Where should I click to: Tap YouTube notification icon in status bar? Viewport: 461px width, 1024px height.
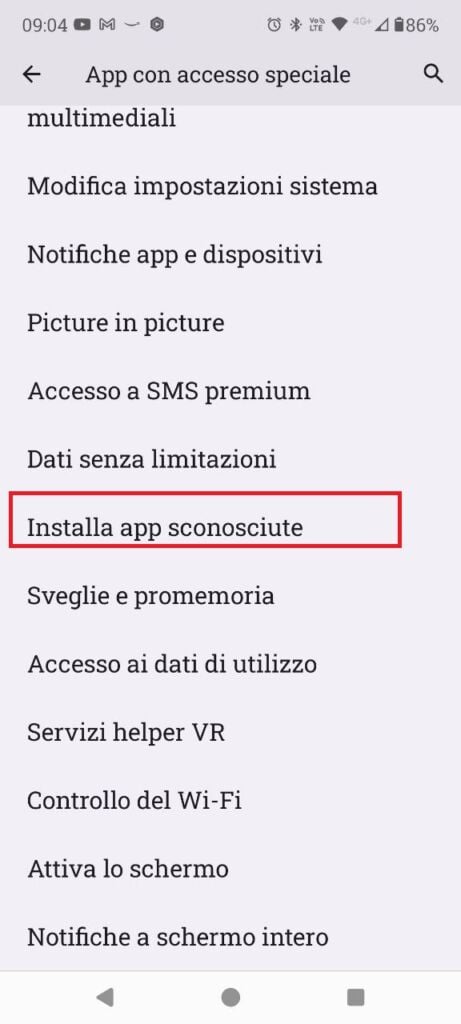[82, 25]
